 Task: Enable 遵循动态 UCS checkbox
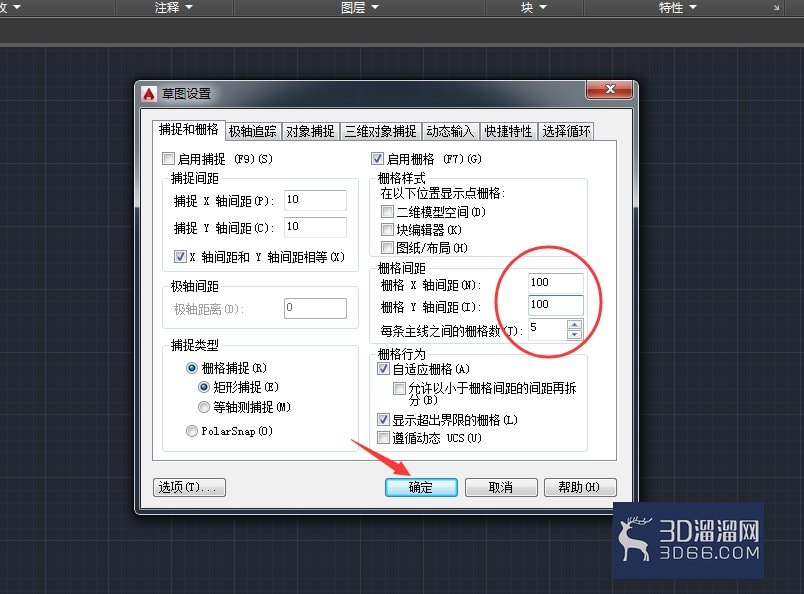coord(384,438)
